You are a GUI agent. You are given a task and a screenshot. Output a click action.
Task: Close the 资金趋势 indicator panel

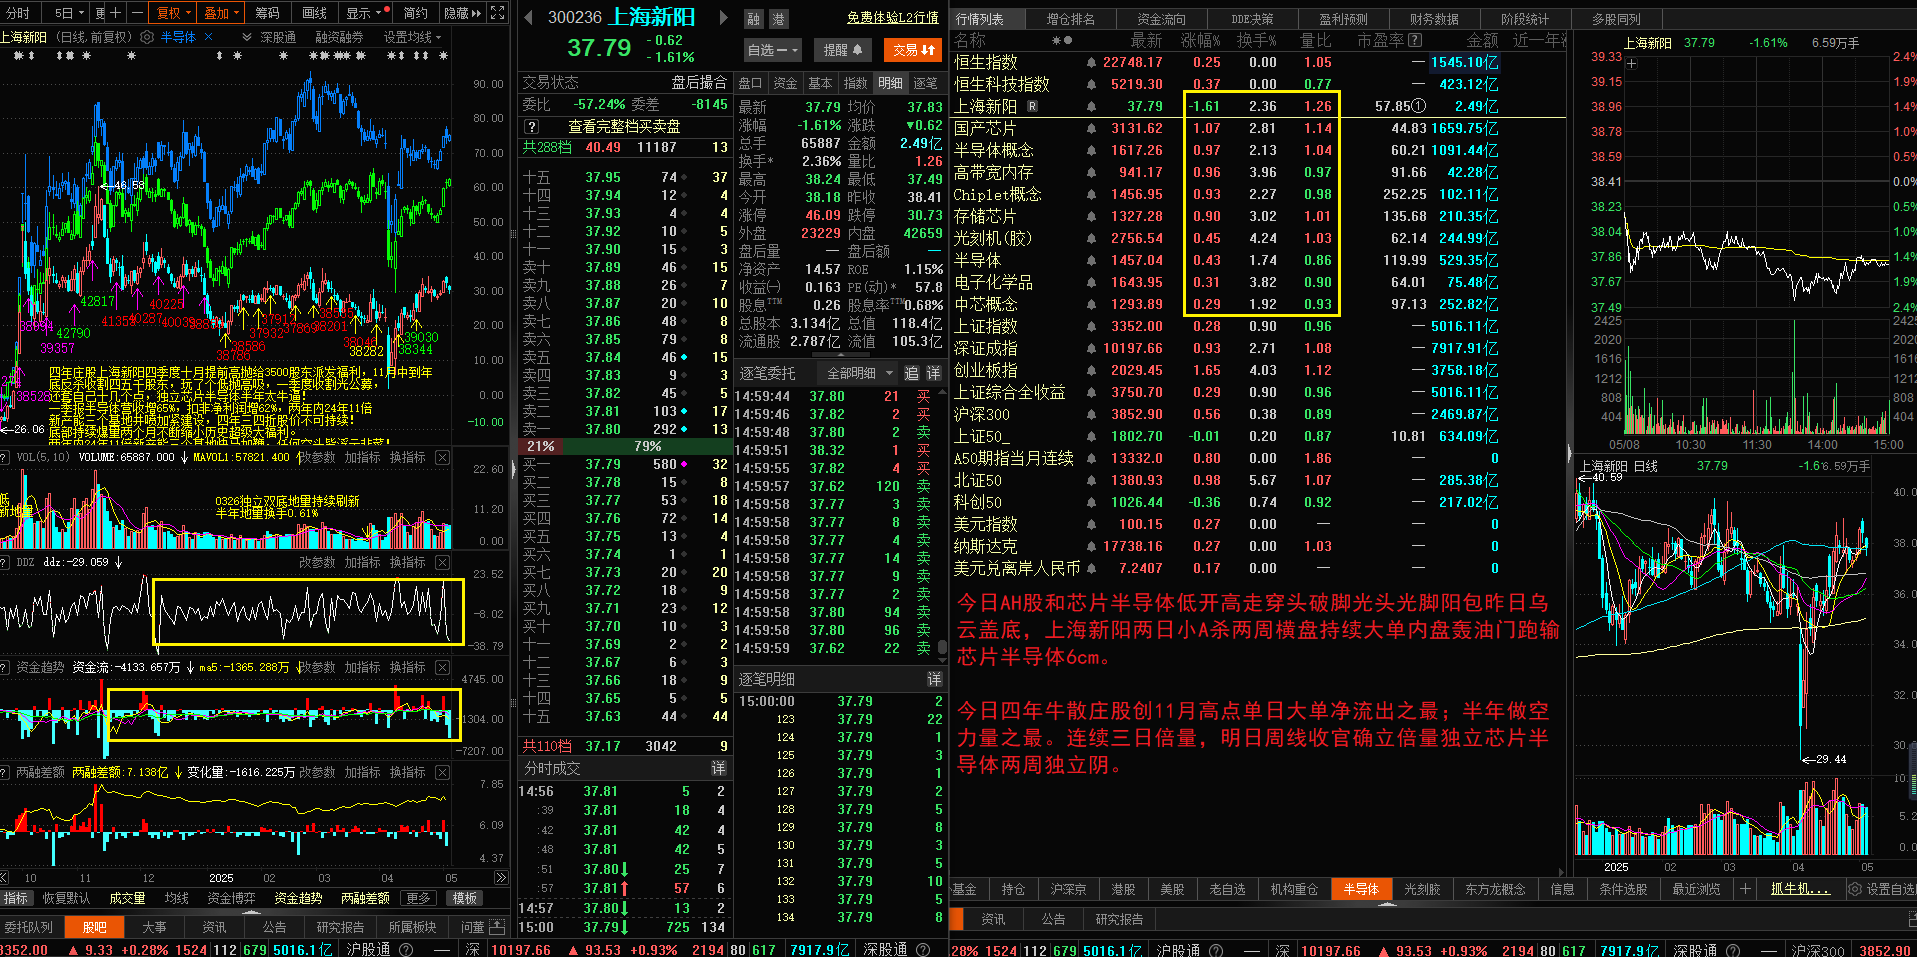click(442, 667)
